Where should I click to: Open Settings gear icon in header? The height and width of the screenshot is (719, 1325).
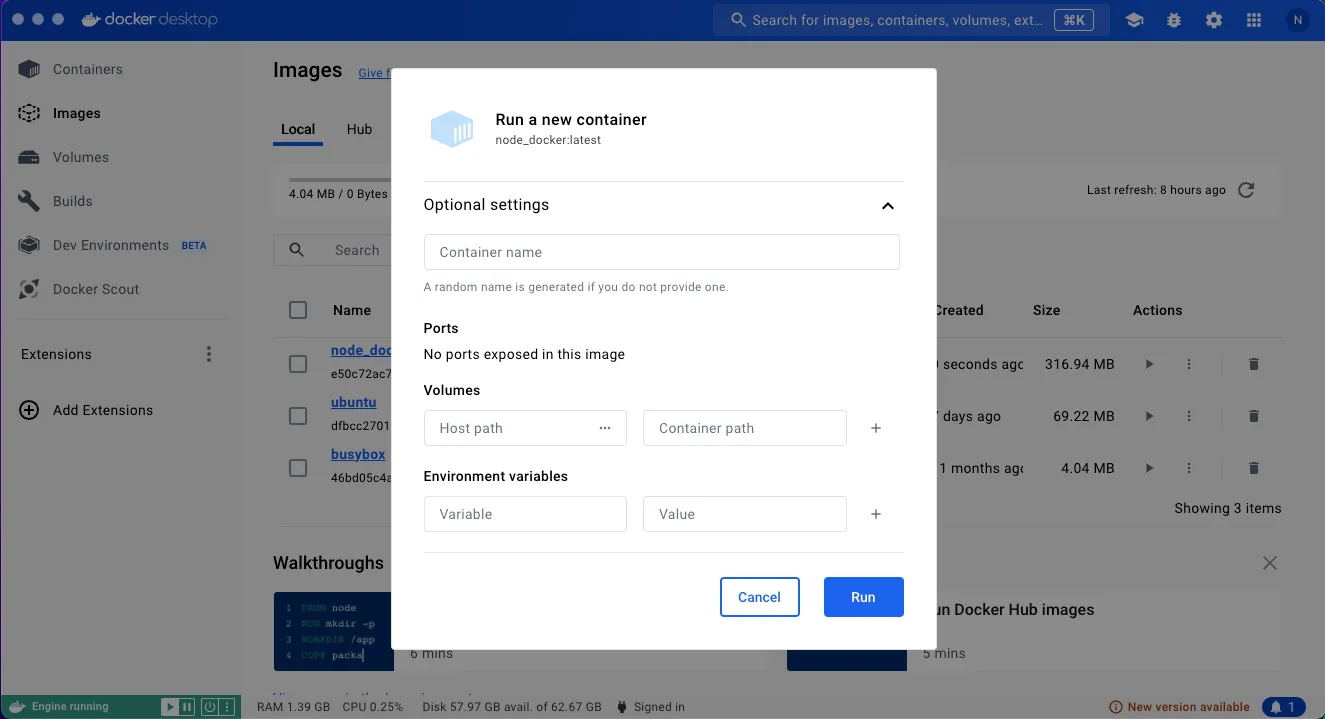point(1214,20)
